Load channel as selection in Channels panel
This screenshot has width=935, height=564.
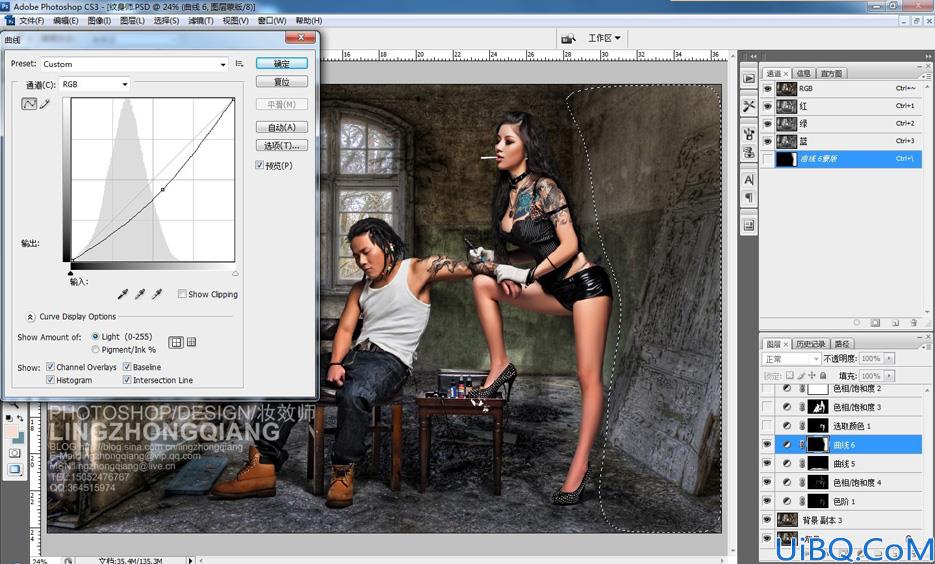click(x=857, y=323)
